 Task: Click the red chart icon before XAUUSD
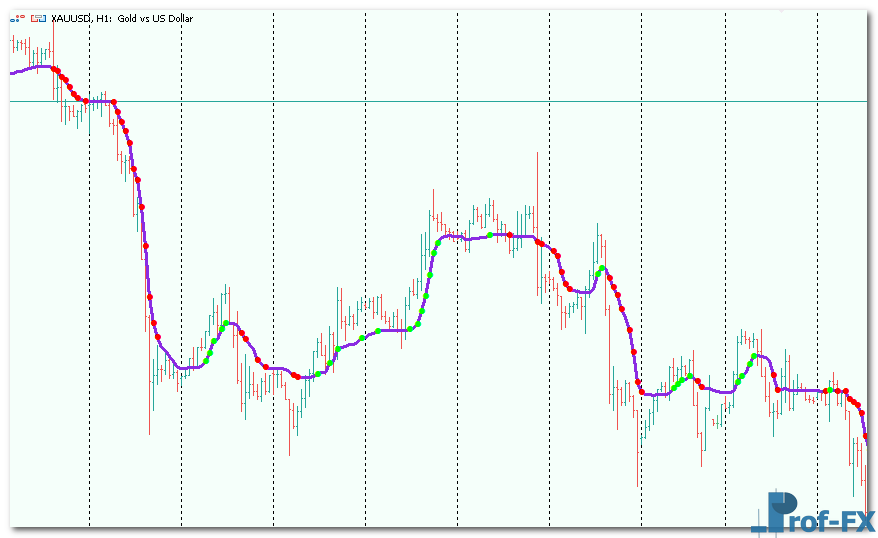(36, 19)
